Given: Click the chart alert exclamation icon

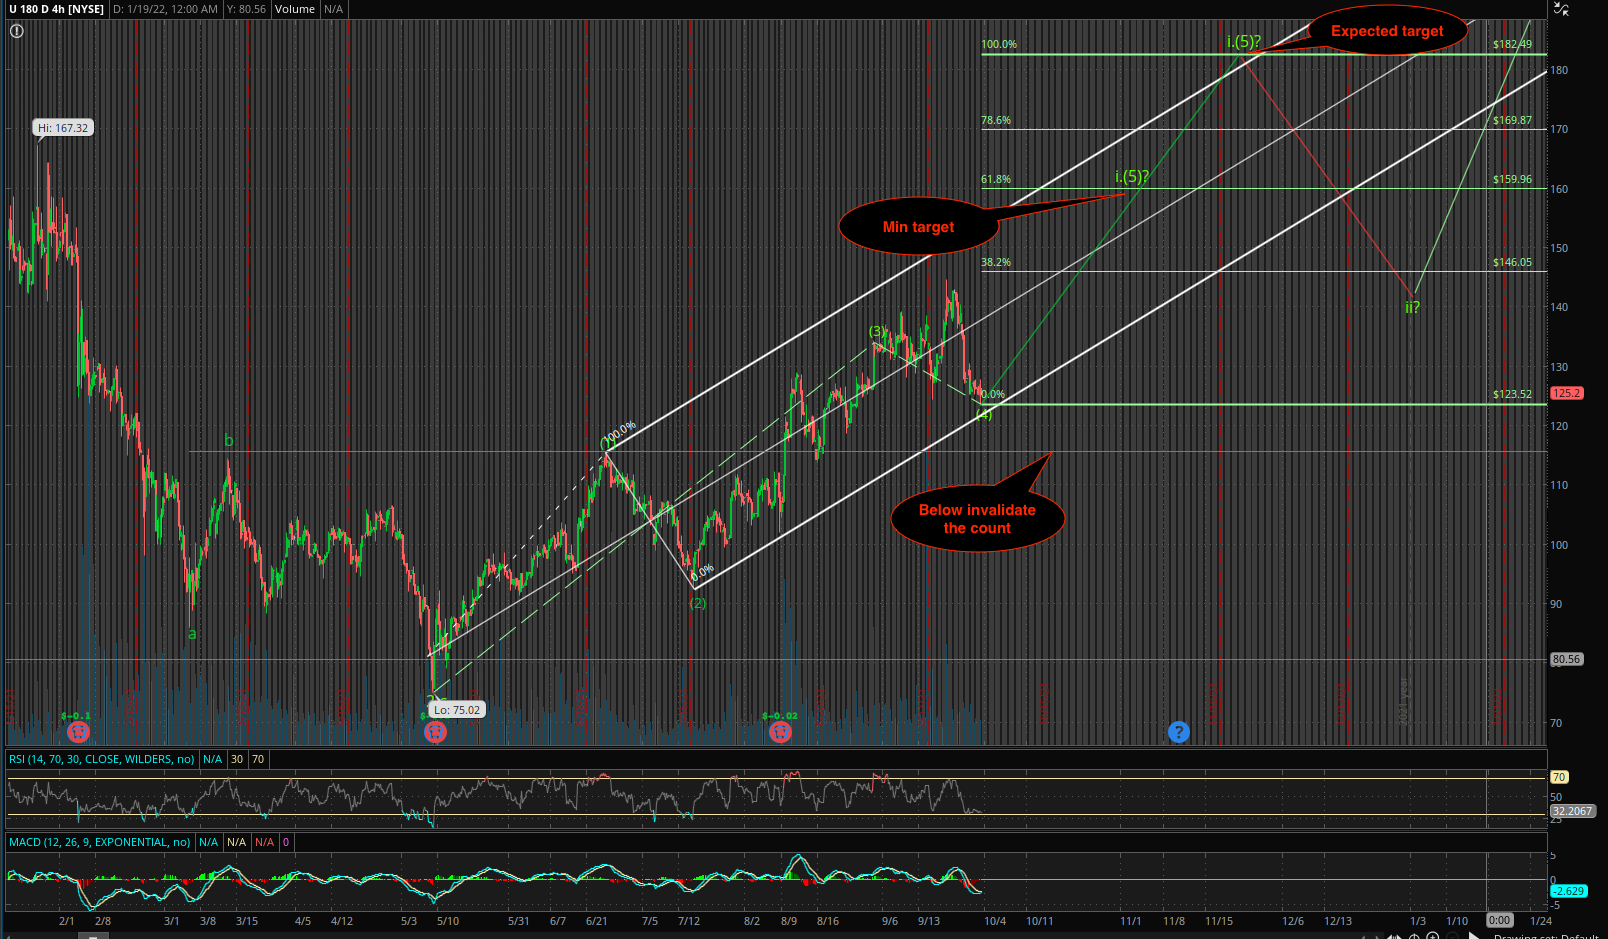Looking at the screenshot, I should tap(16, 31).
